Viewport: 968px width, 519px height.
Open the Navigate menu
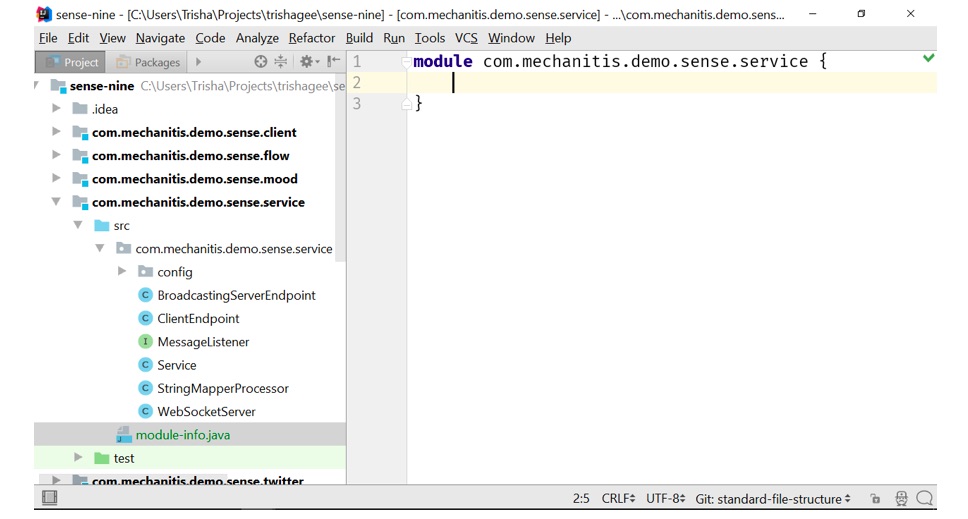(161, 38)
